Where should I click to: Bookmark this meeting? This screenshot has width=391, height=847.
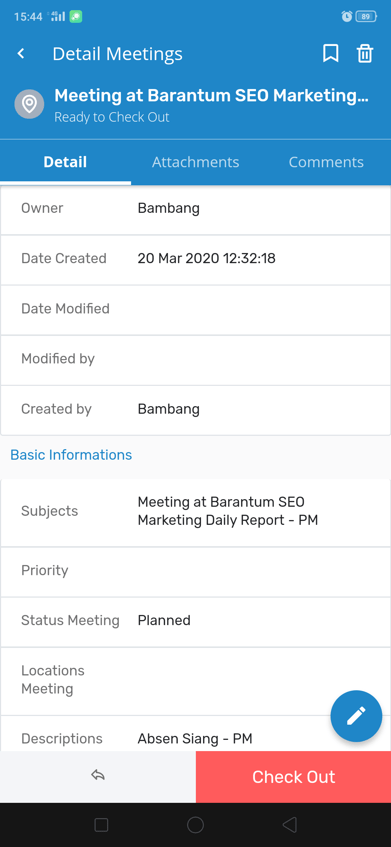coord(331,53)
